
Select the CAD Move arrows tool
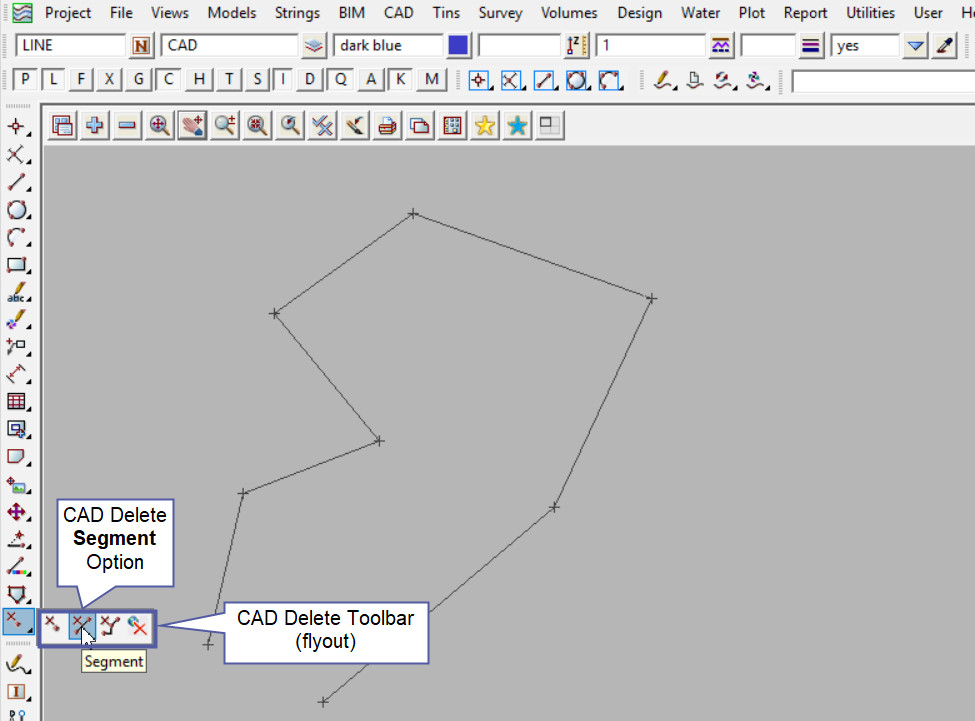coord(17,512)
